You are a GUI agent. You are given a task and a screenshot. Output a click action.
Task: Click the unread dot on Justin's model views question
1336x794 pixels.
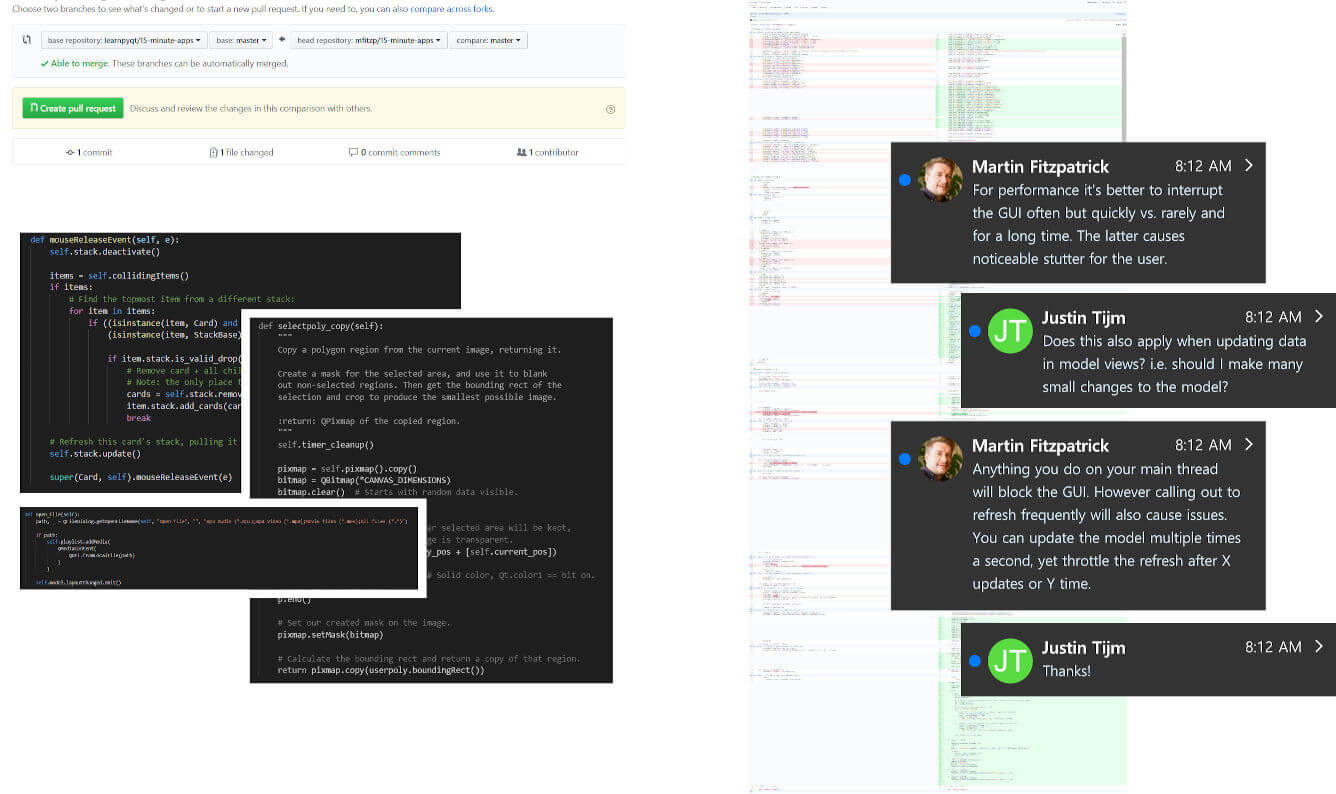coord(974,331)
